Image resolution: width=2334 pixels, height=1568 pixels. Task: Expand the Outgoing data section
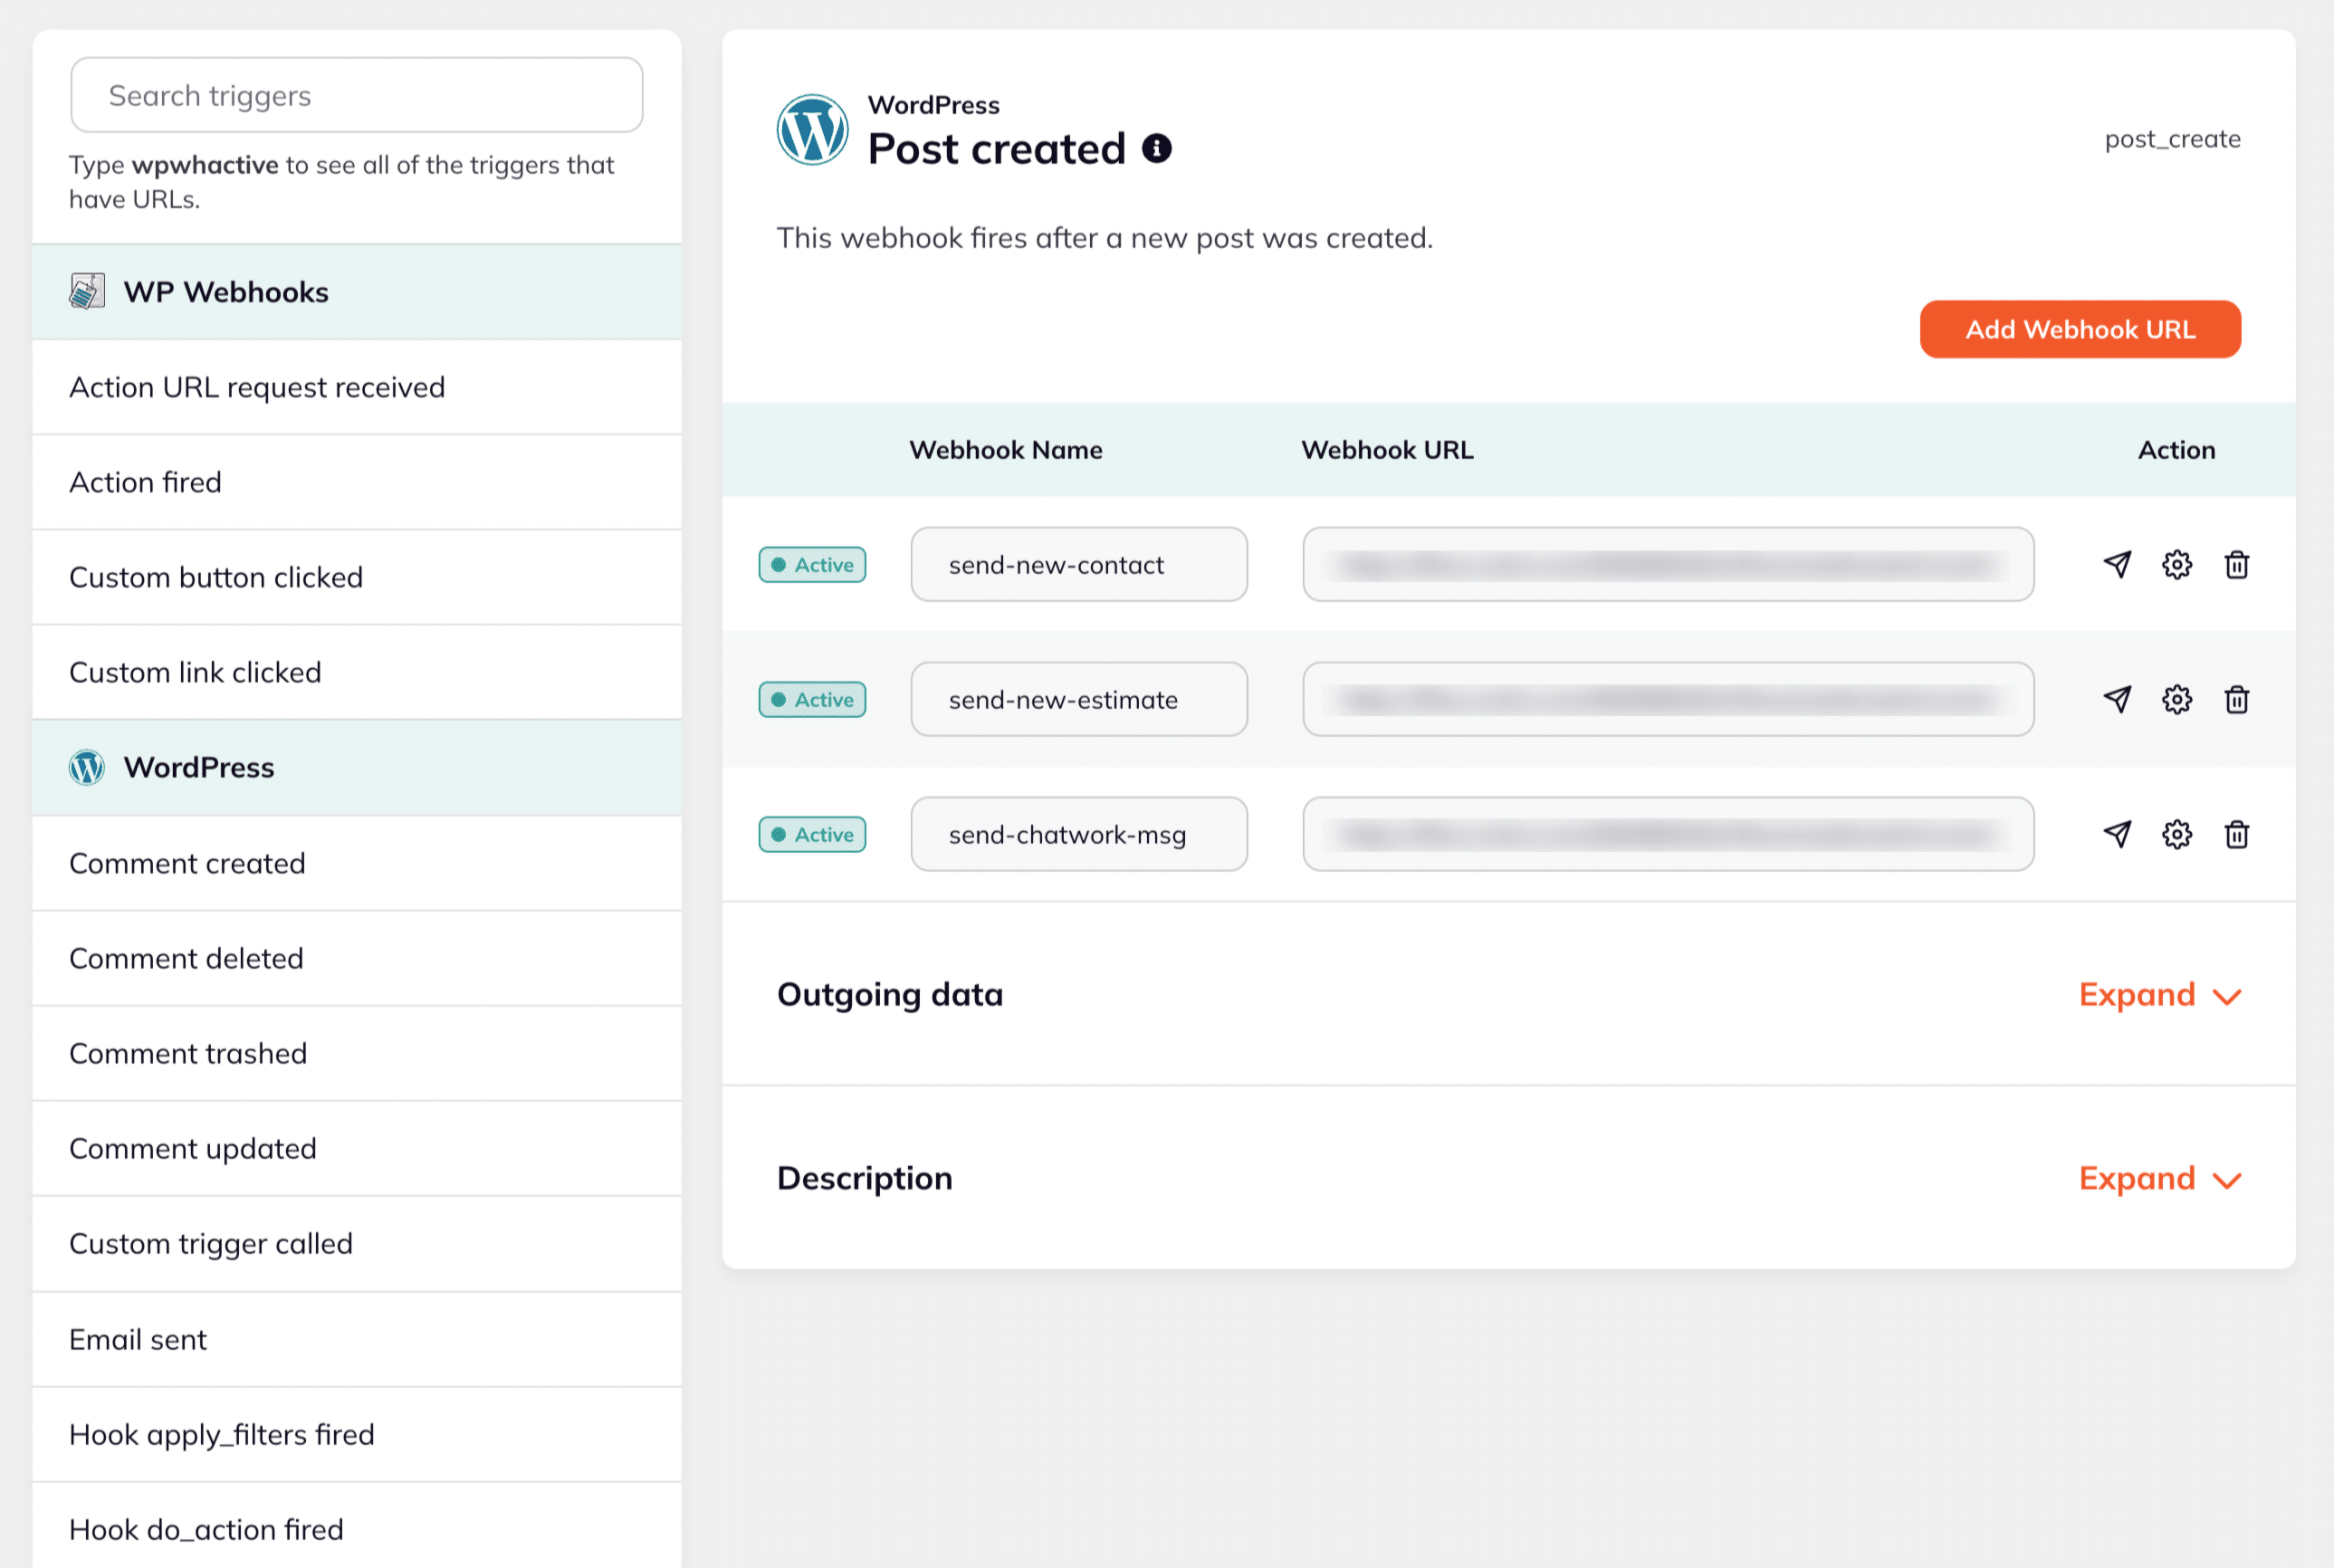click(2158, 995)
